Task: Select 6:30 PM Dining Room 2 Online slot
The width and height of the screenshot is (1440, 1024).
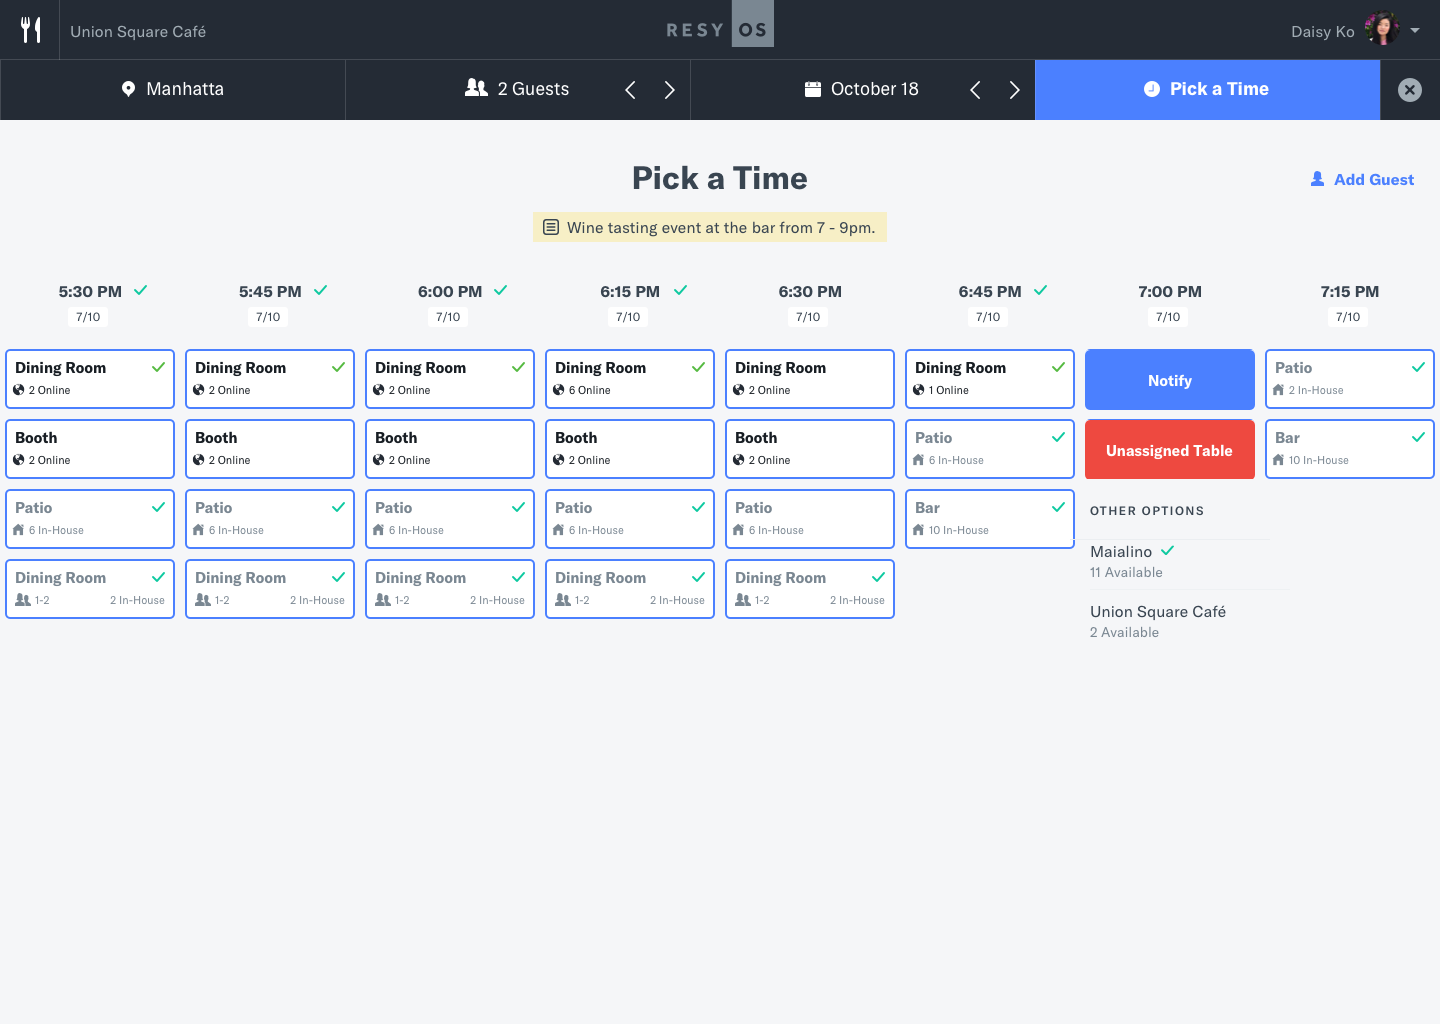Action: coord(810,379)
